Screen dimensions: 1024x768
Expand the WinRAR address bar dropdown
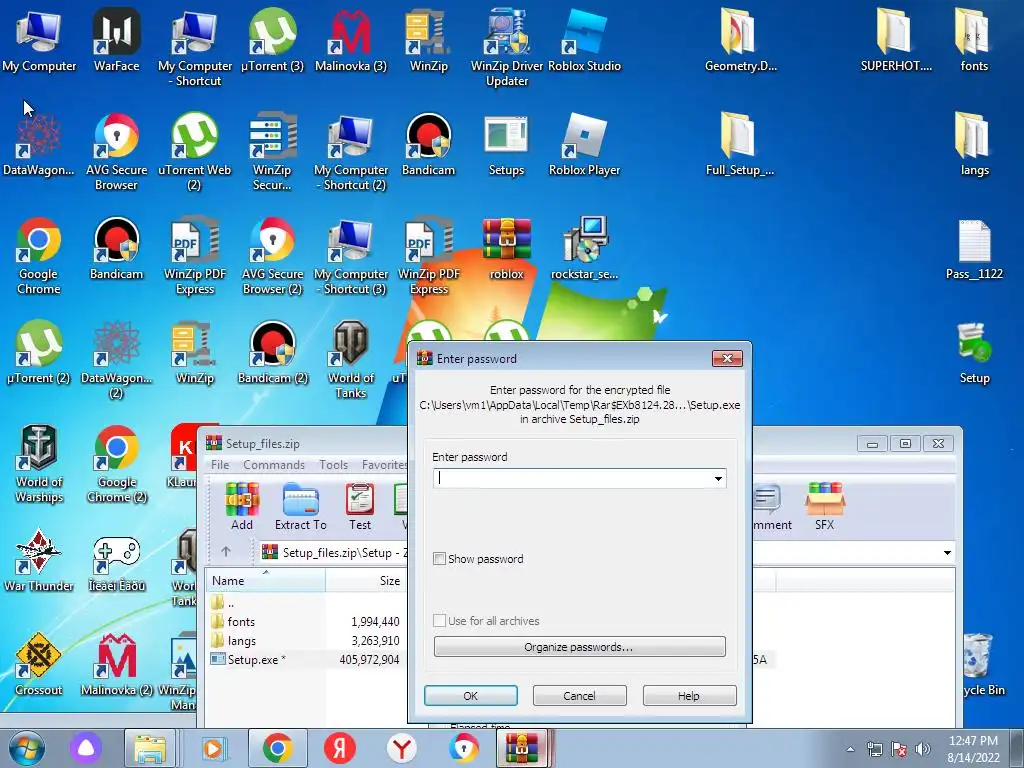[947, 552]
